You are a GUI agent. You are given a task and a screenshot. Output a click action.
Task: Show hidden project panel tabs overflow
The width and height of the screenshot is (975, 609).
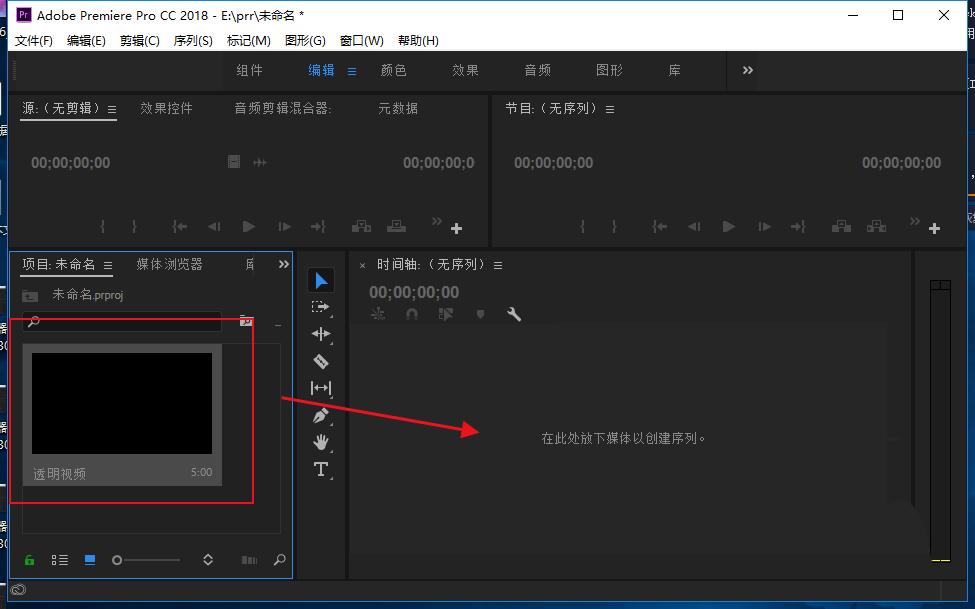click(284, 264)
